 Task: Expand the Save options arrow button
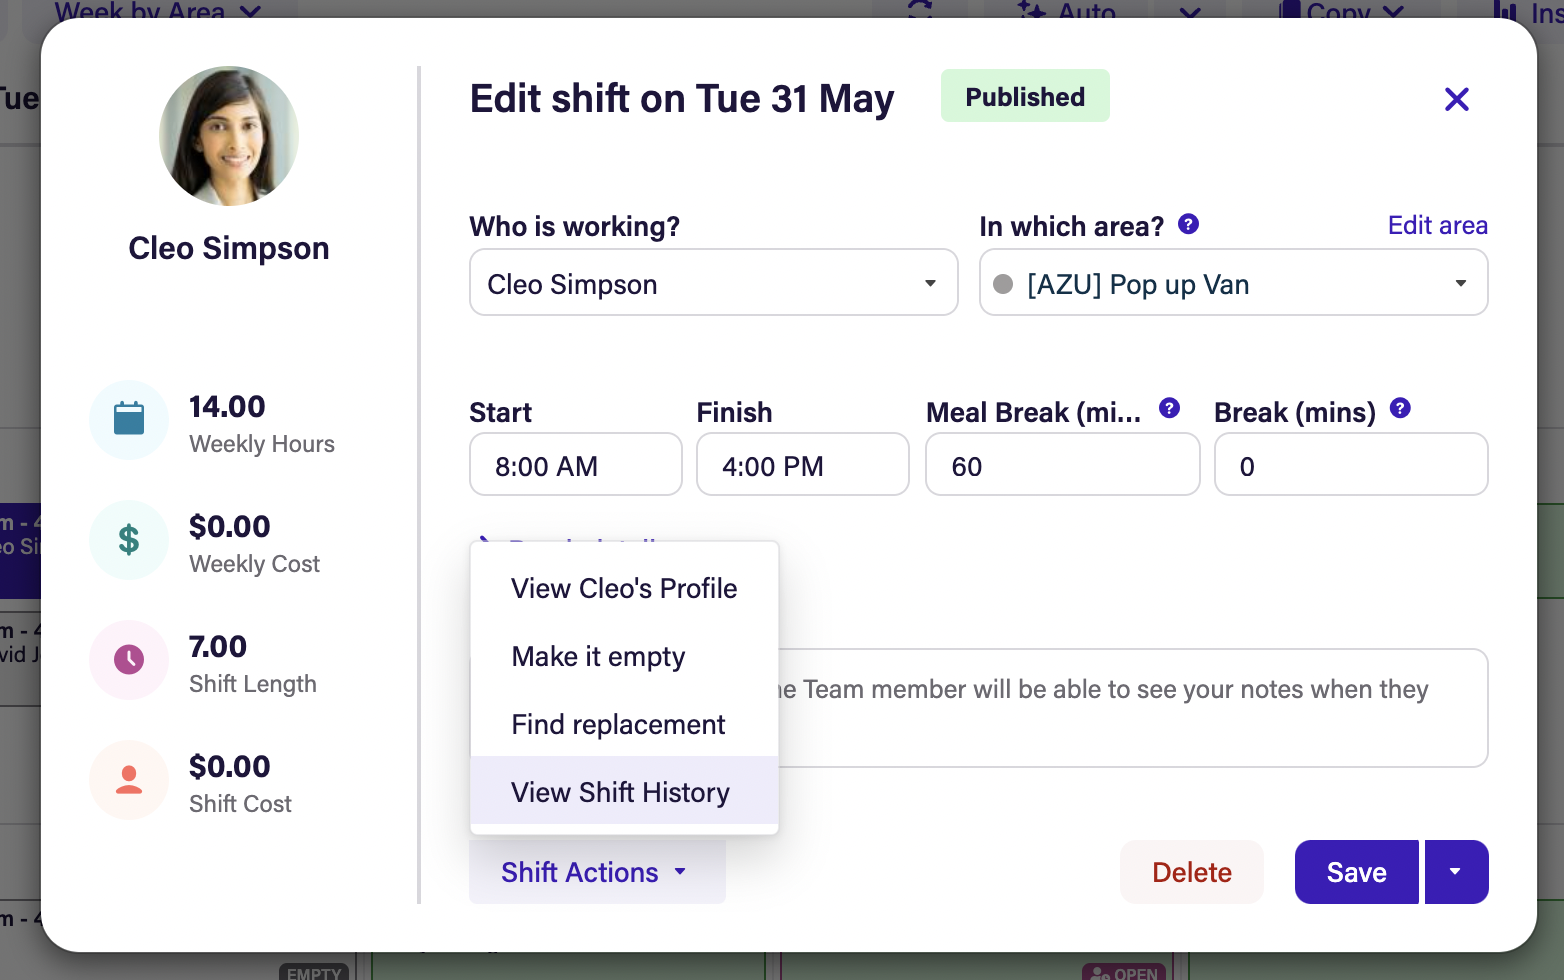pyautogui.click(x=1456, y=872)
